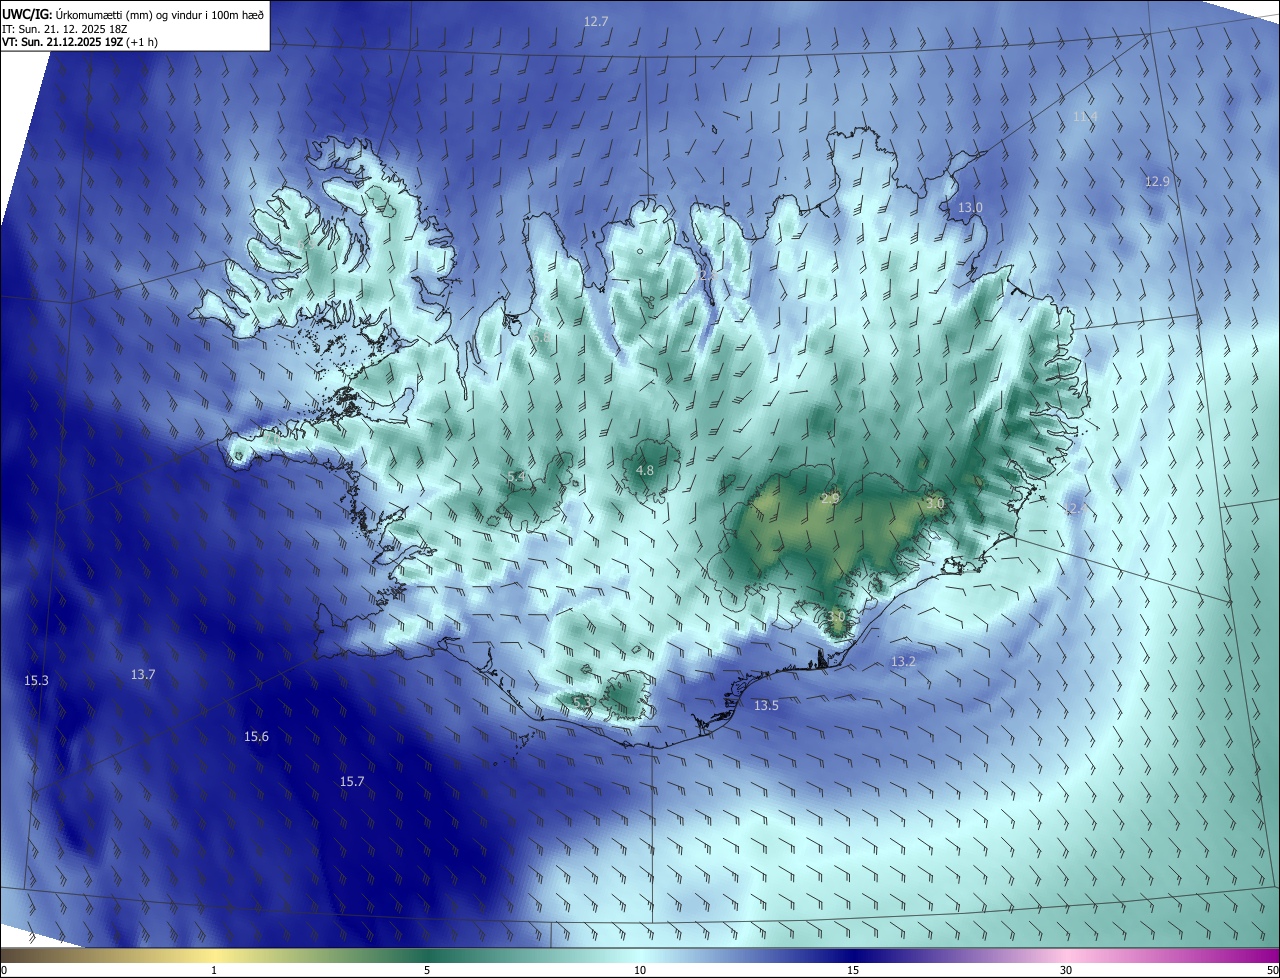Click the 1 tick on the color scale
The width and height of the screenshot is (1280, 978).
214,970
